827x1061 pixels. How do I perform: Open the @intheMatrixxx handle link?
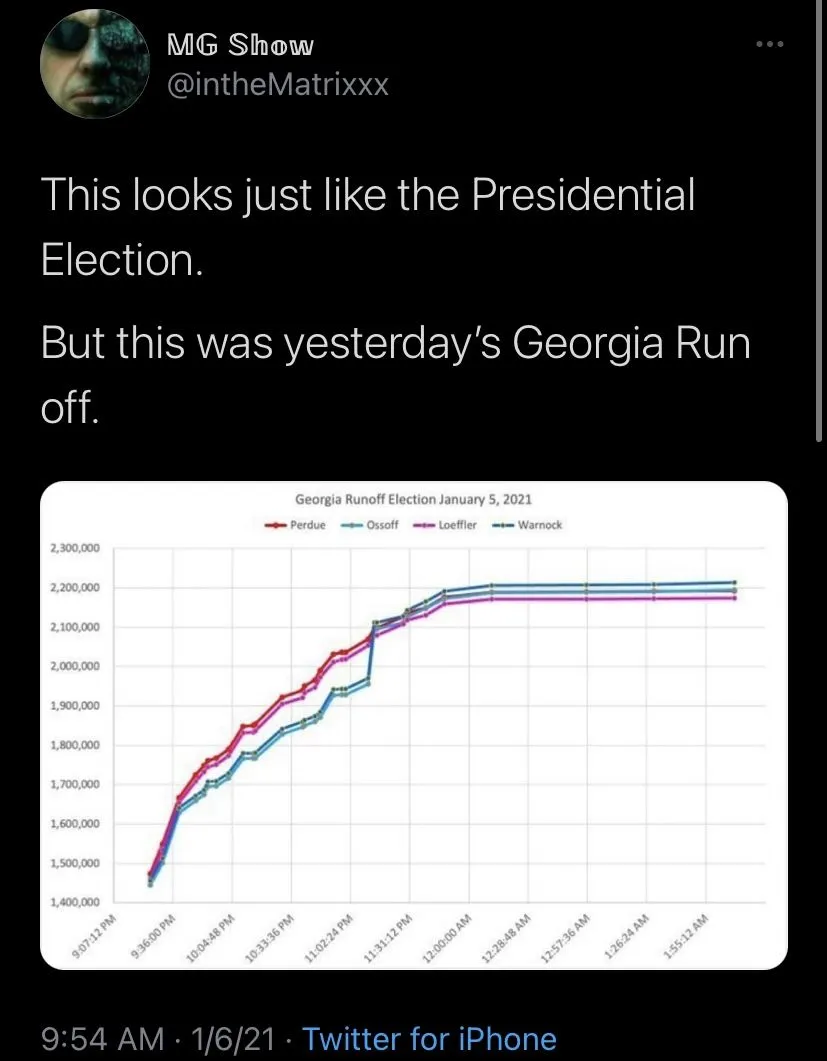[x=275, y=85]
